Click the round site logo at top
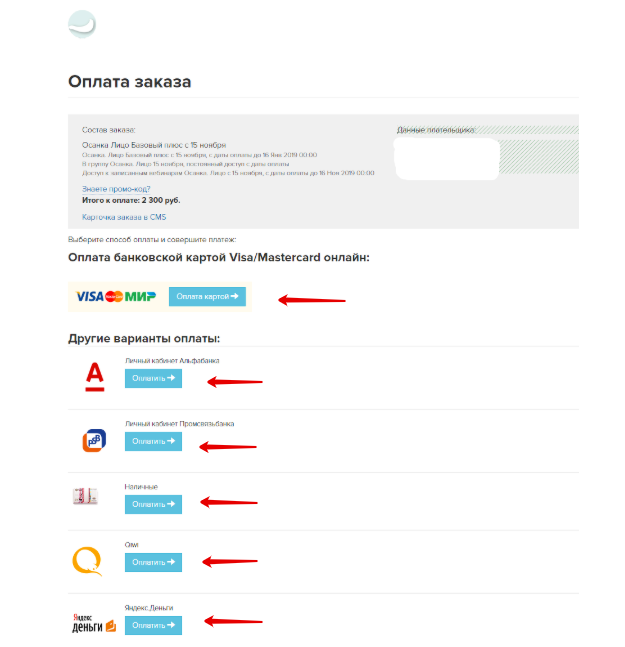Image resolution: width=625 pixels, height=647 pixels. 82,24
